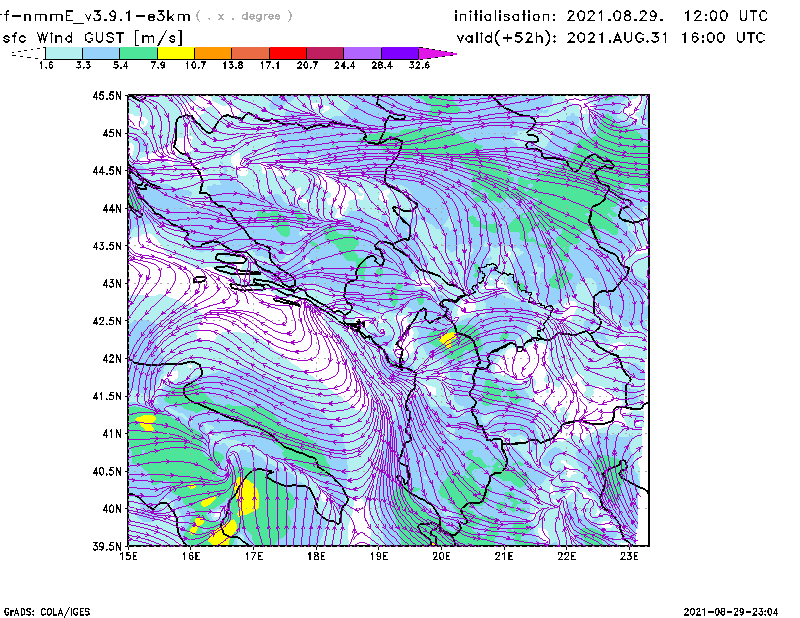The height and width of the screenshot is (618, 800).
Task: Click the 45N latitude label
Action: [x=112, y=133]
